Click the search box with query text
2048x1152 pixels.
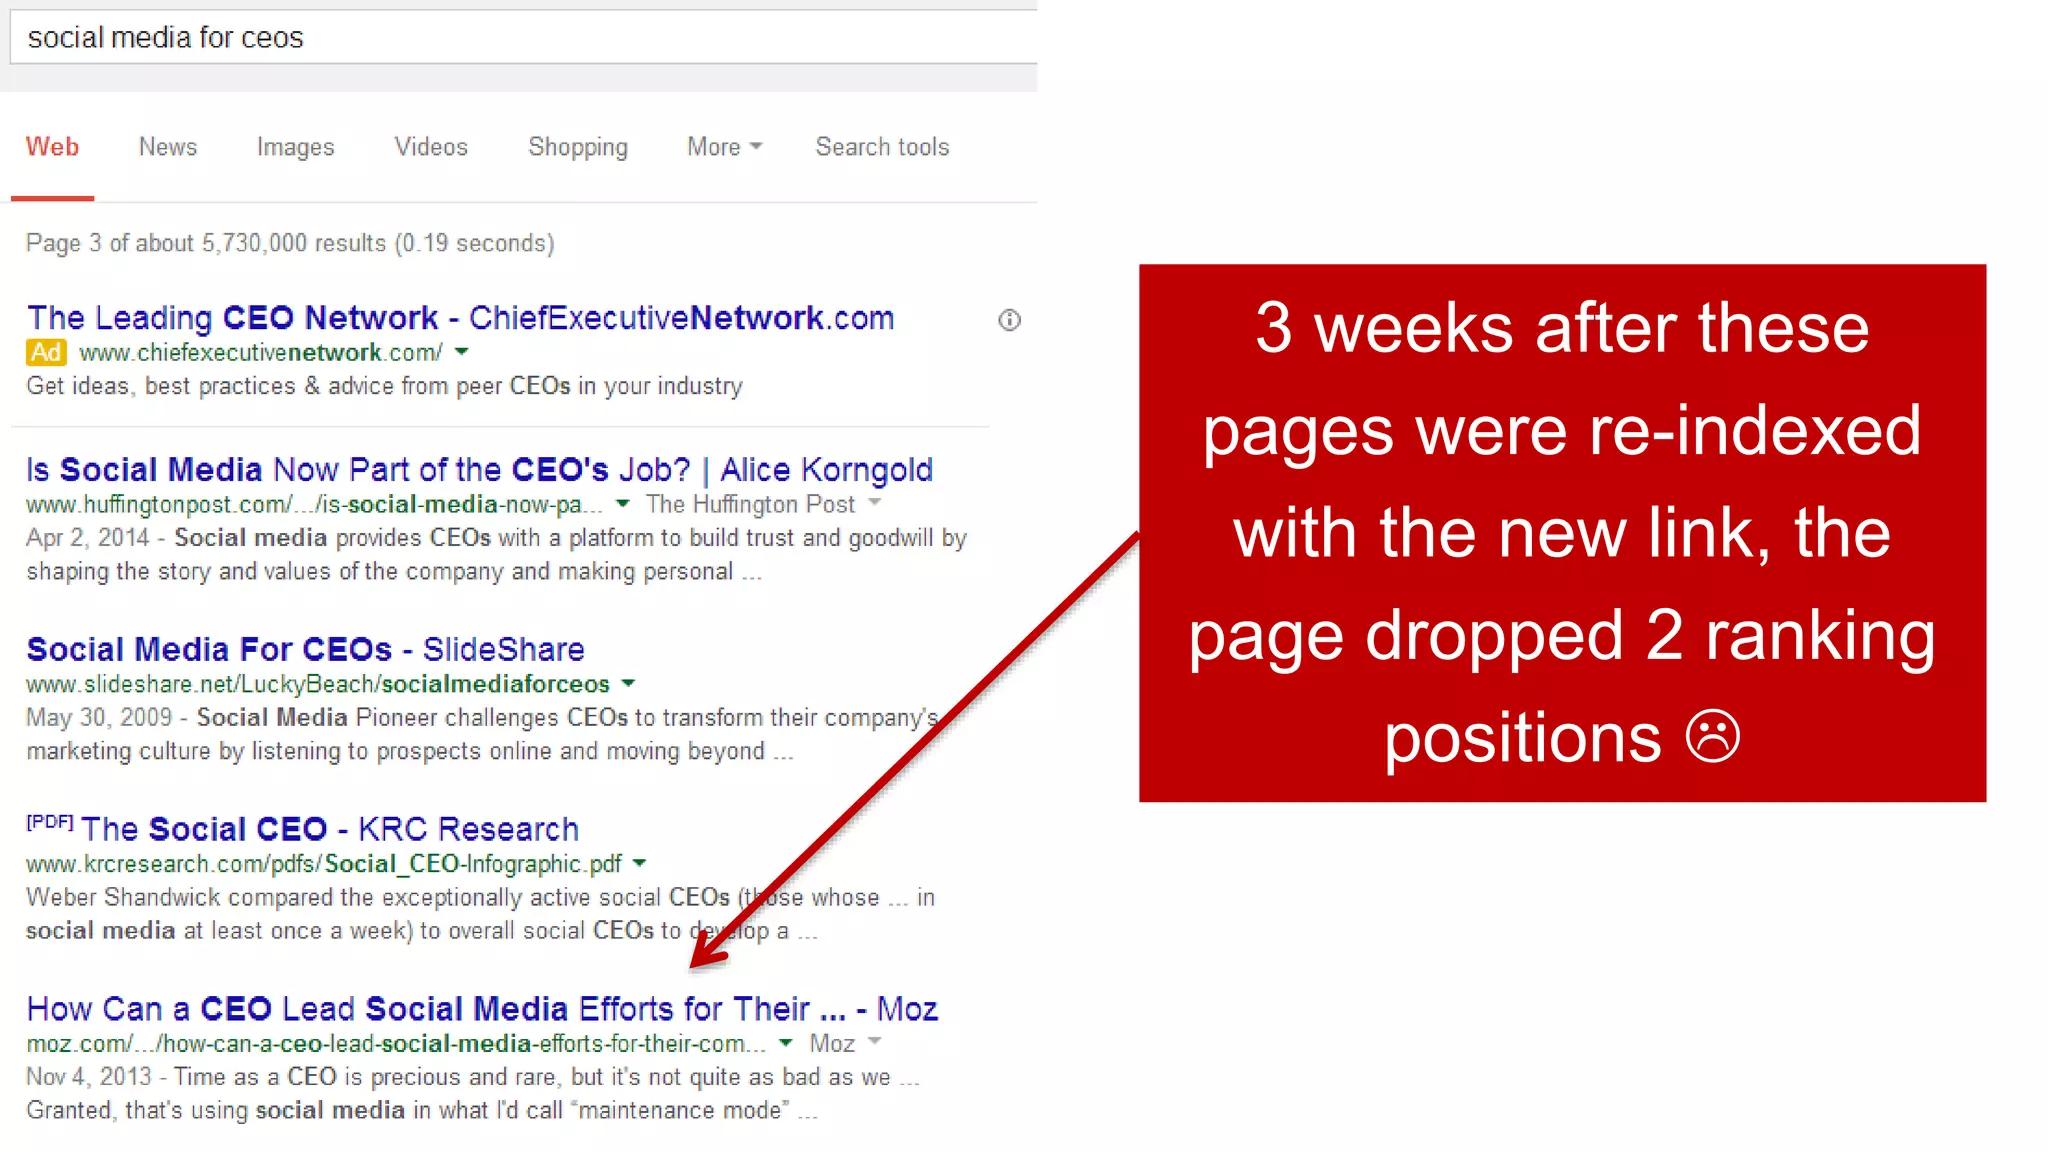520,38
